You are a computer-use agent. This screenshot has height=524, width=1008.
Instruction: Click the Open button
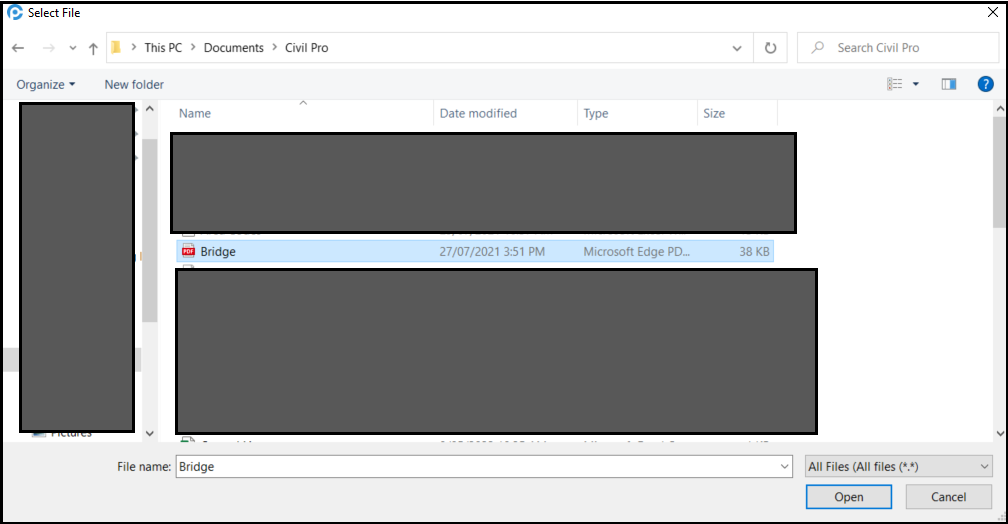849,497
